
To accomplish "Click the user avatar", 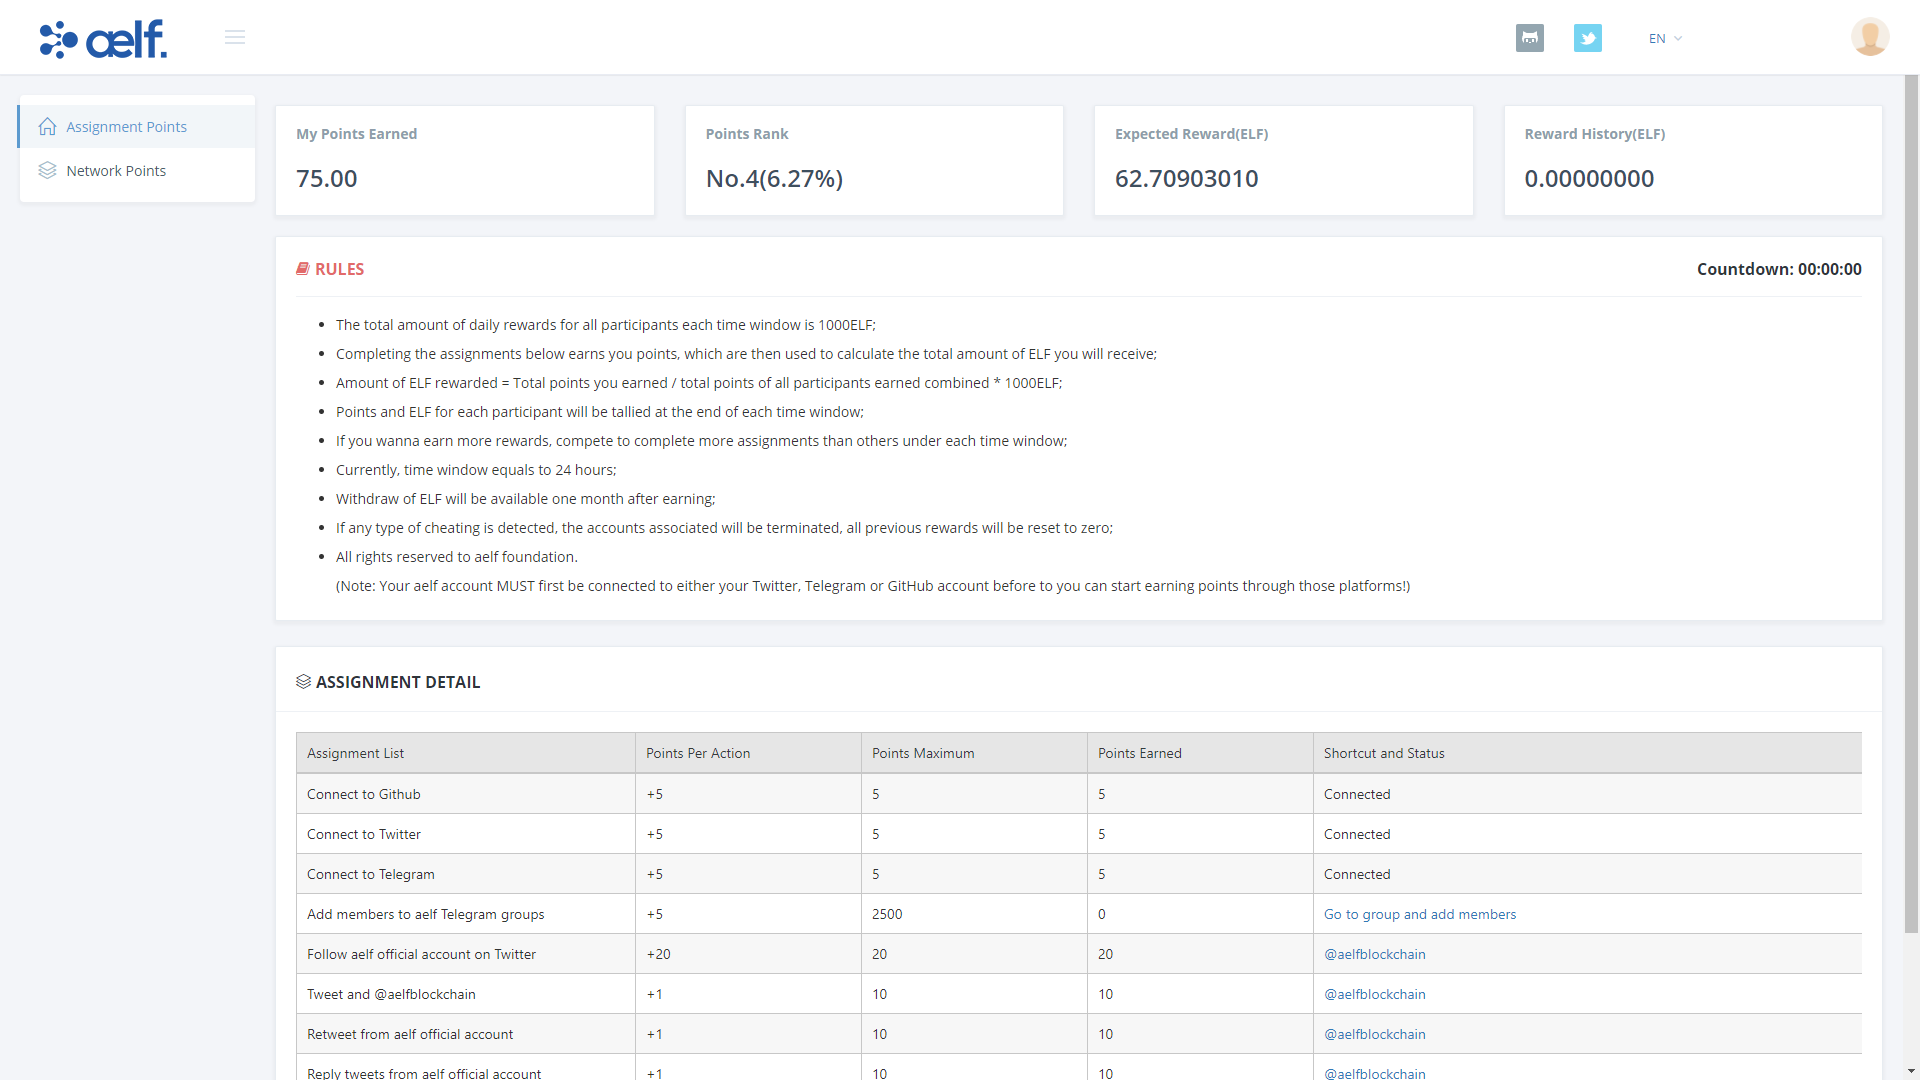I will click(x=1869, y=37).
